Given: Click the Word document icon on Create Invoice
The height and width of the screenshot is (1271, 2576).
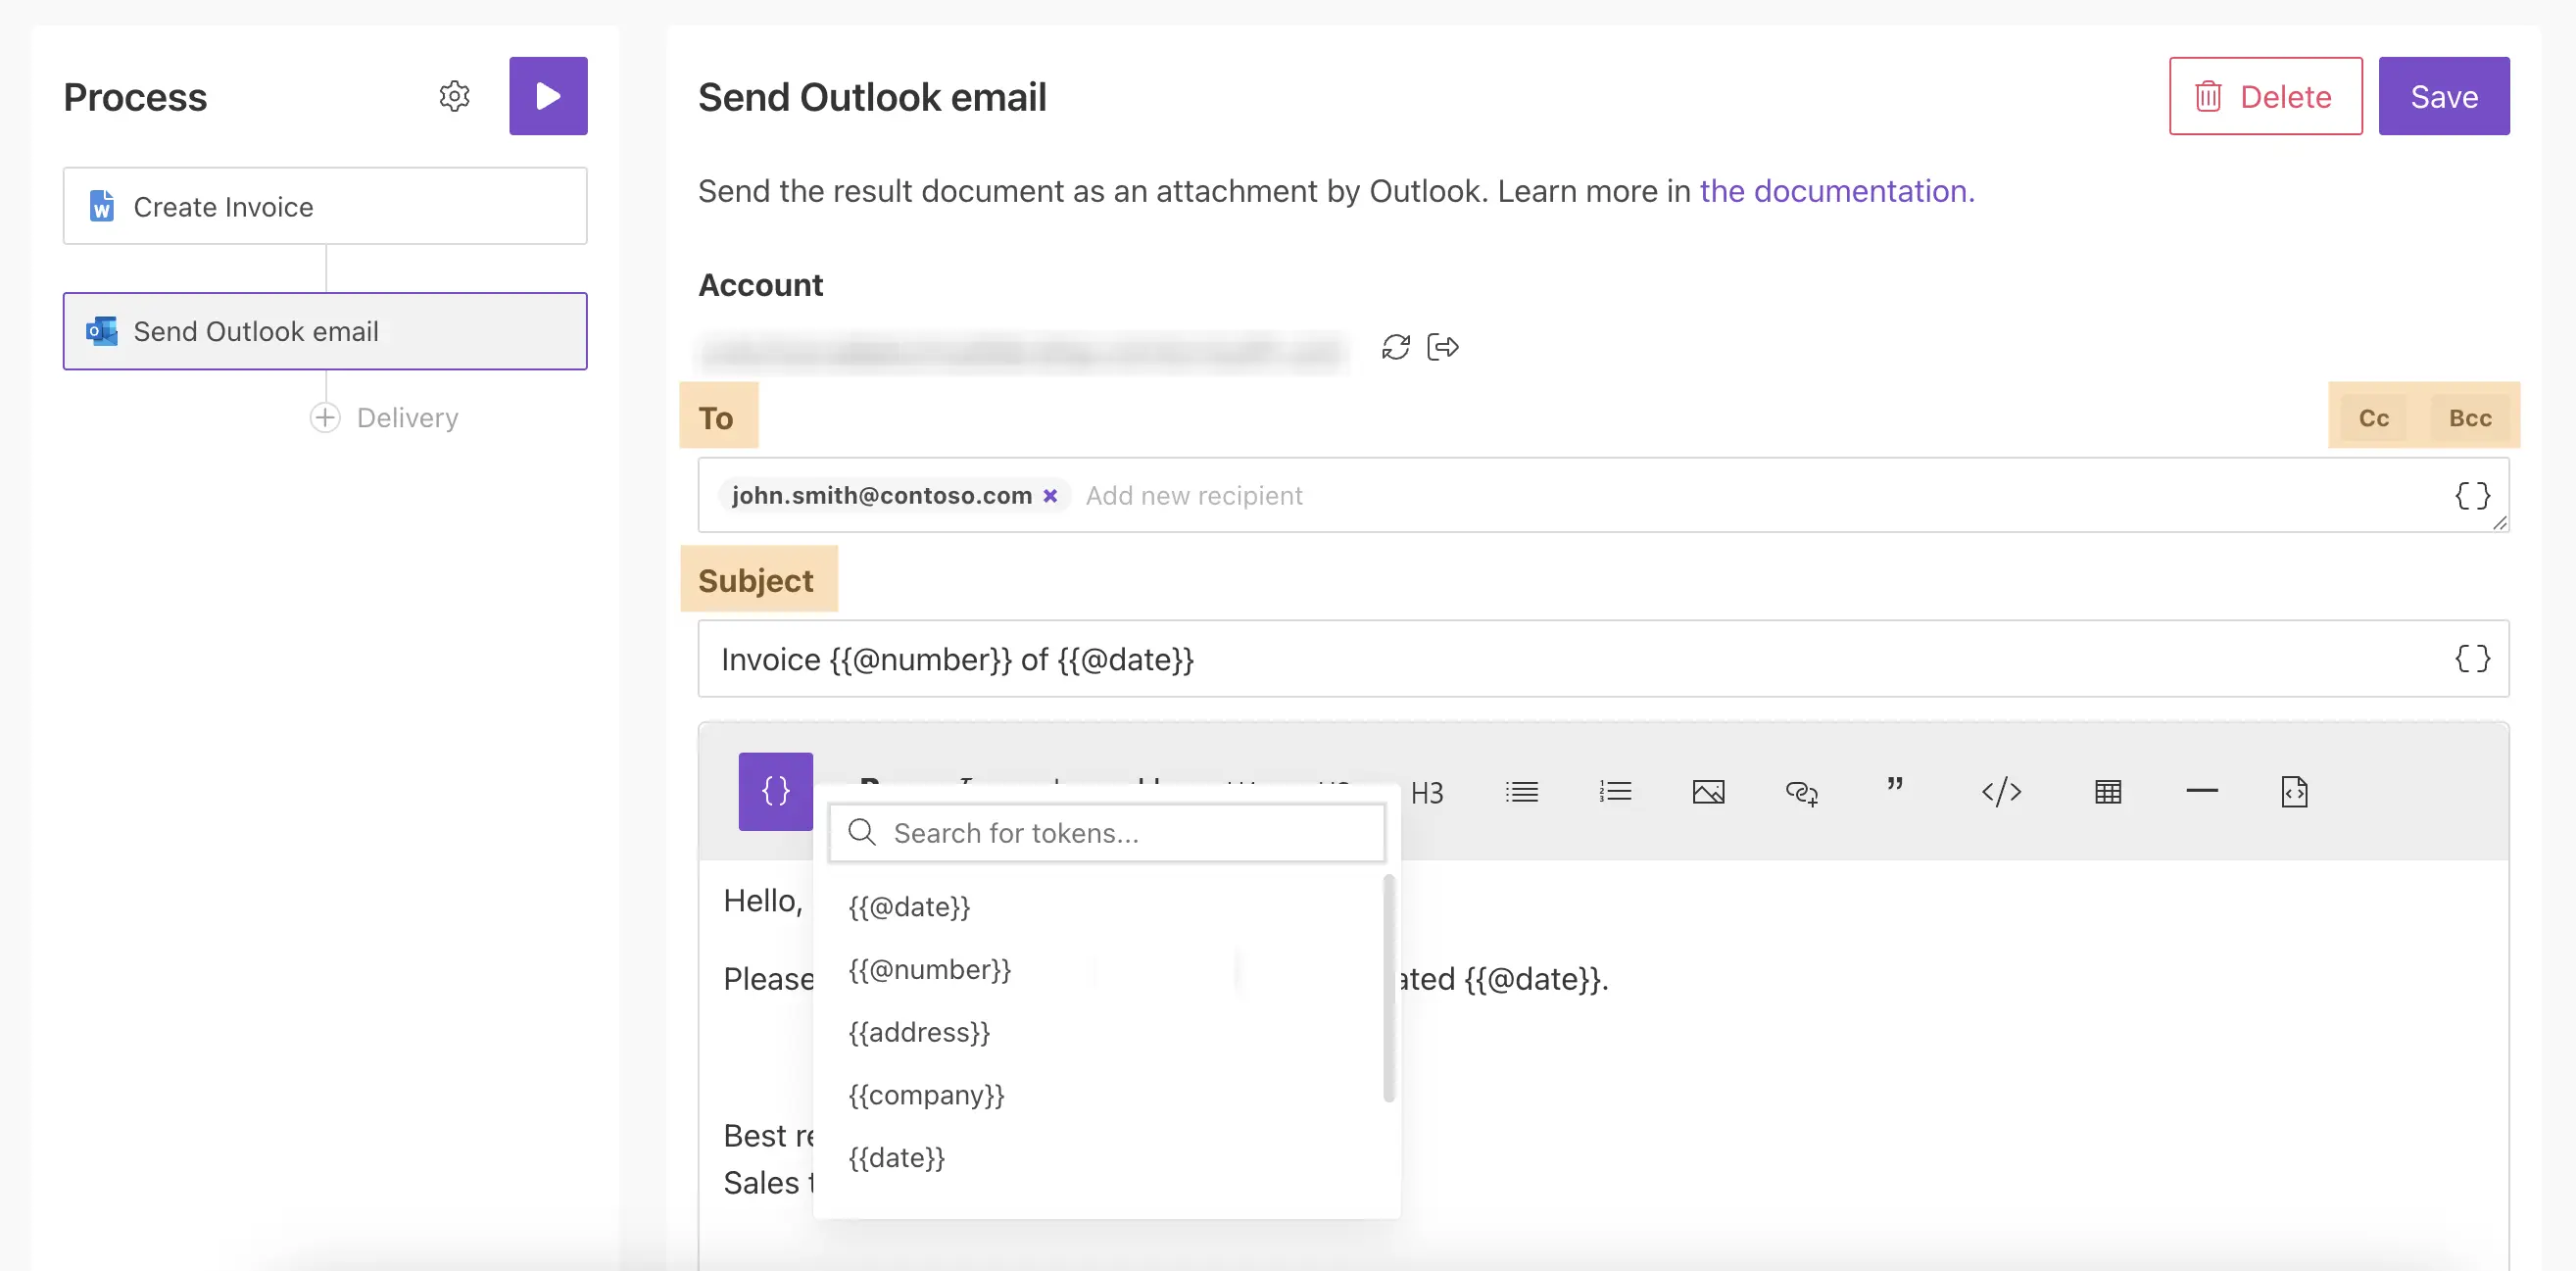Looking at the screenshot, I should pos(102,206).
